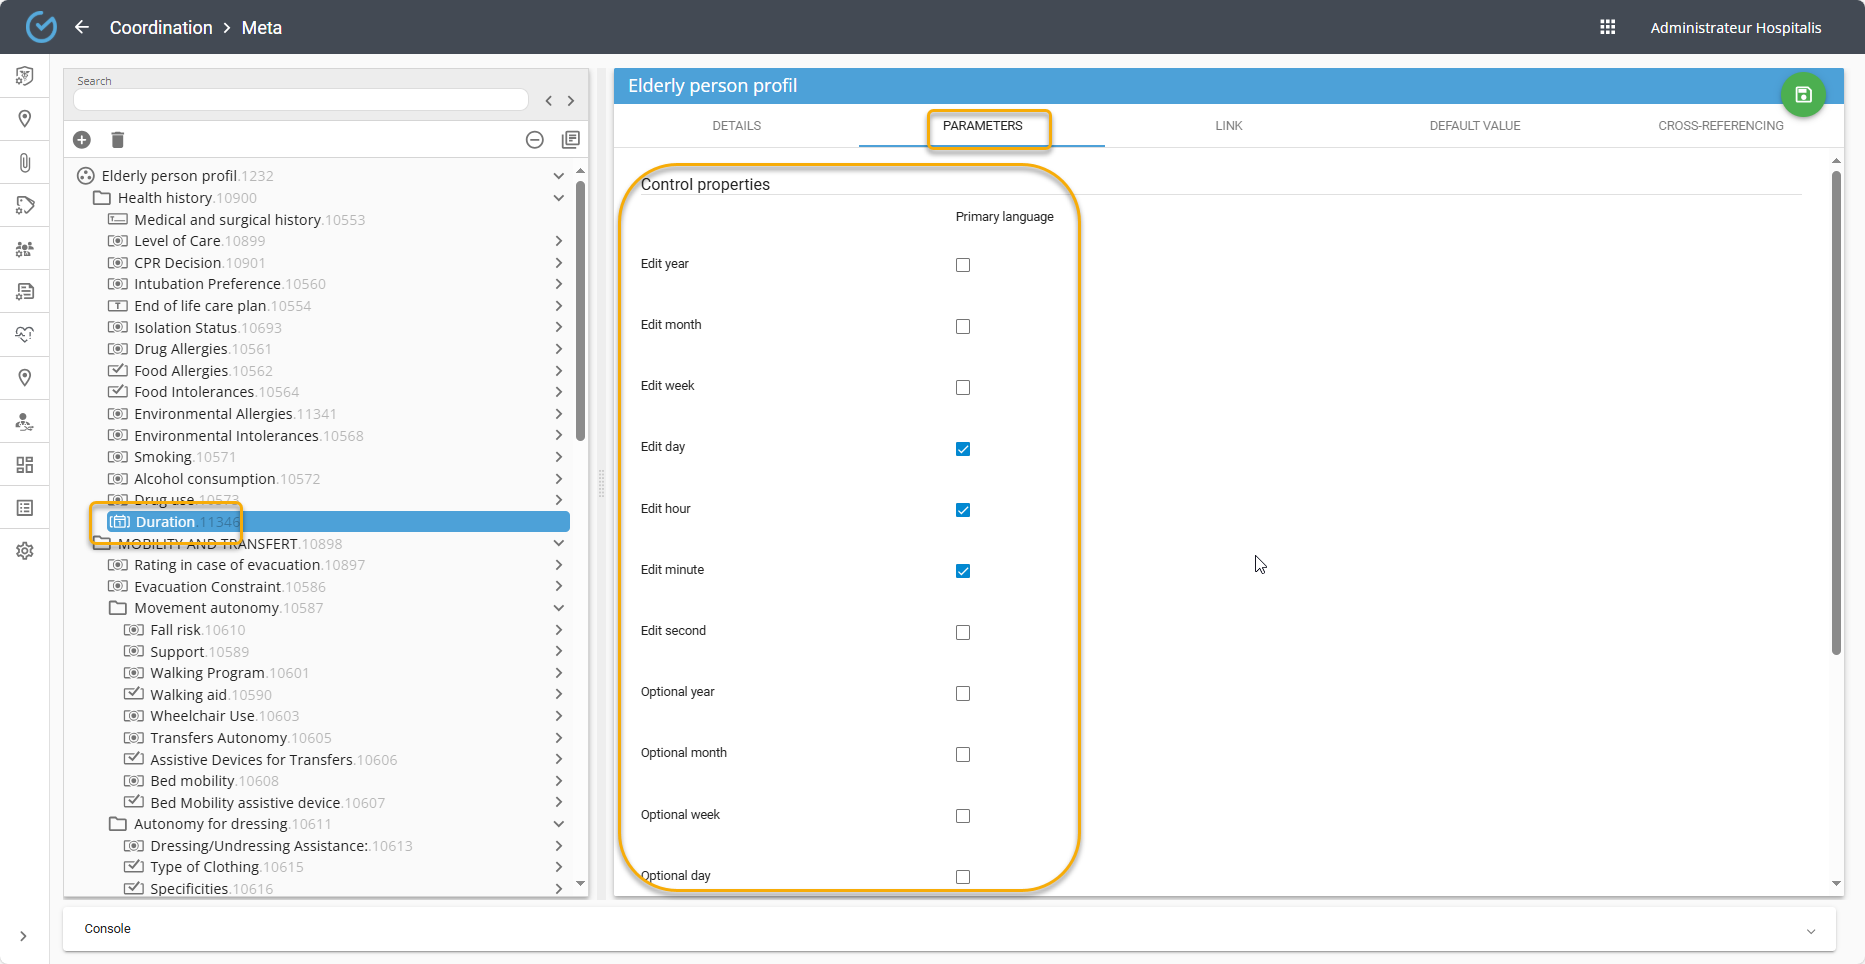
Task: Switch to the Details tab
Action: (736, 126)
